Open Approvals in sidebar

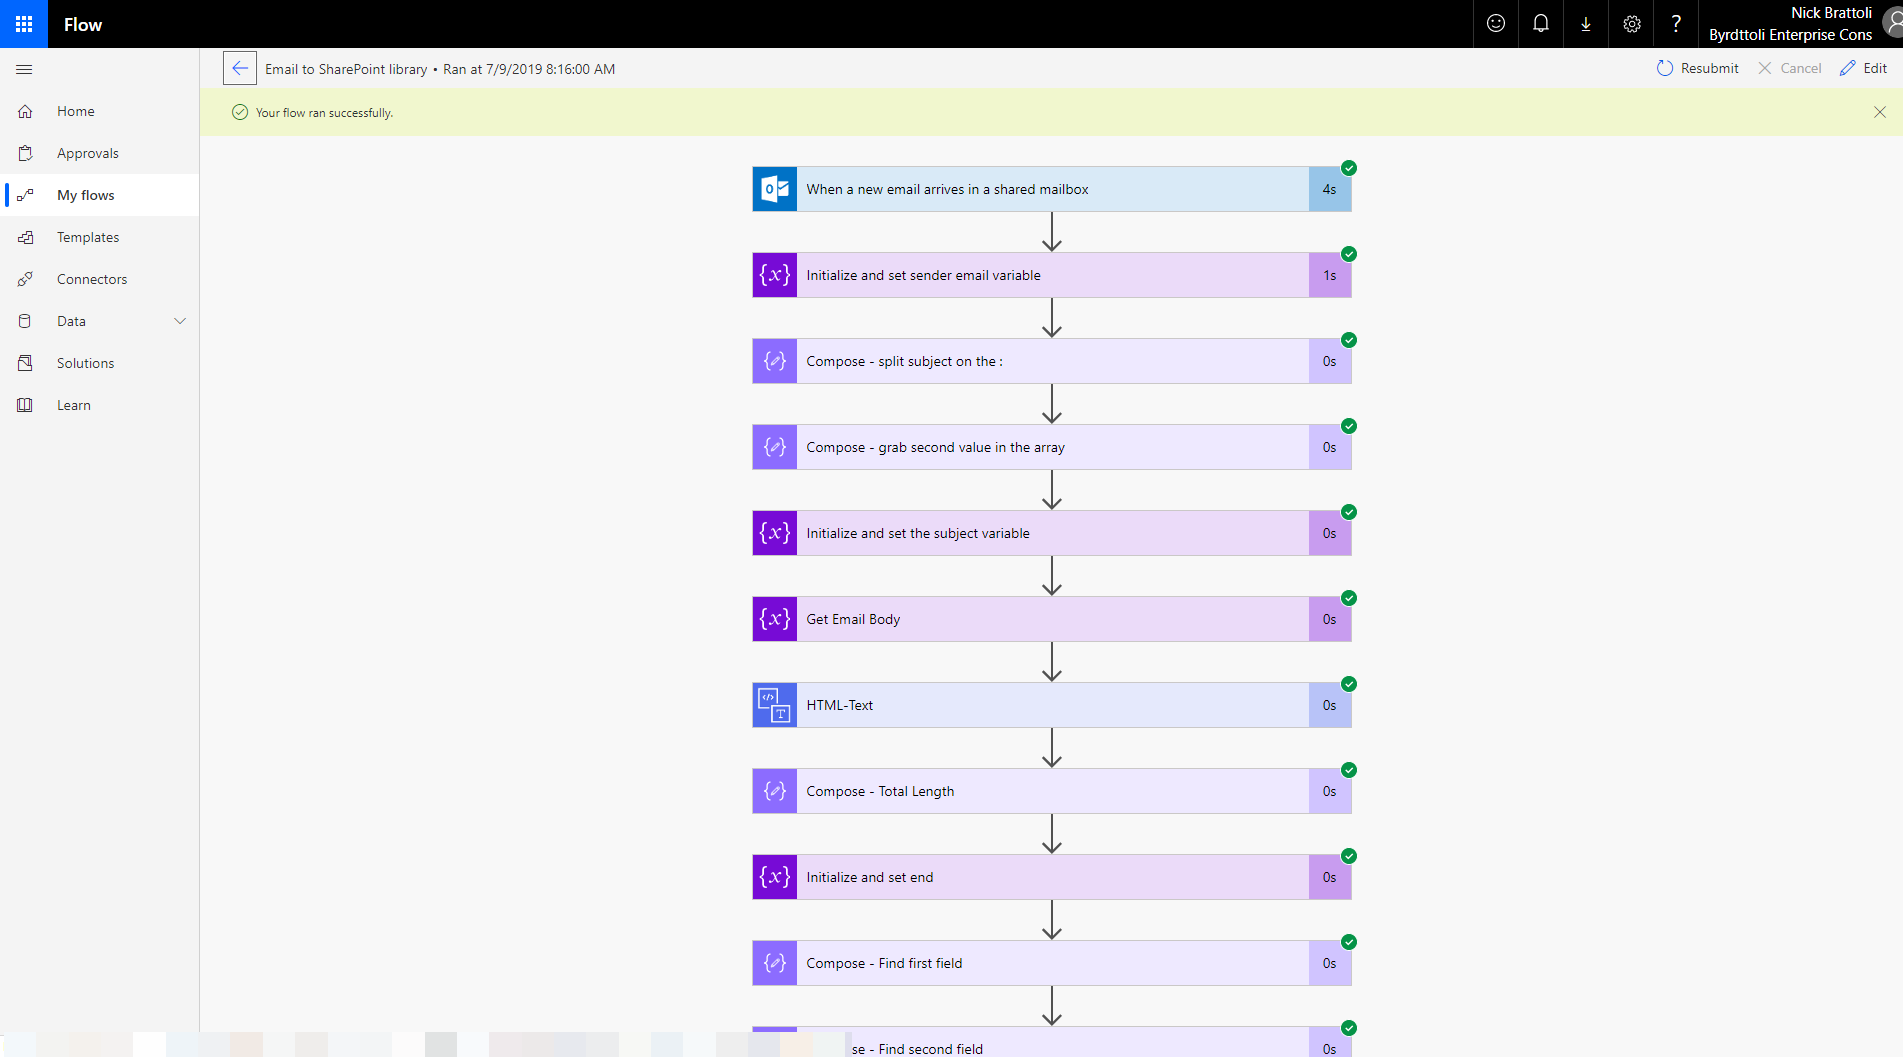click(x=100, y=153)
